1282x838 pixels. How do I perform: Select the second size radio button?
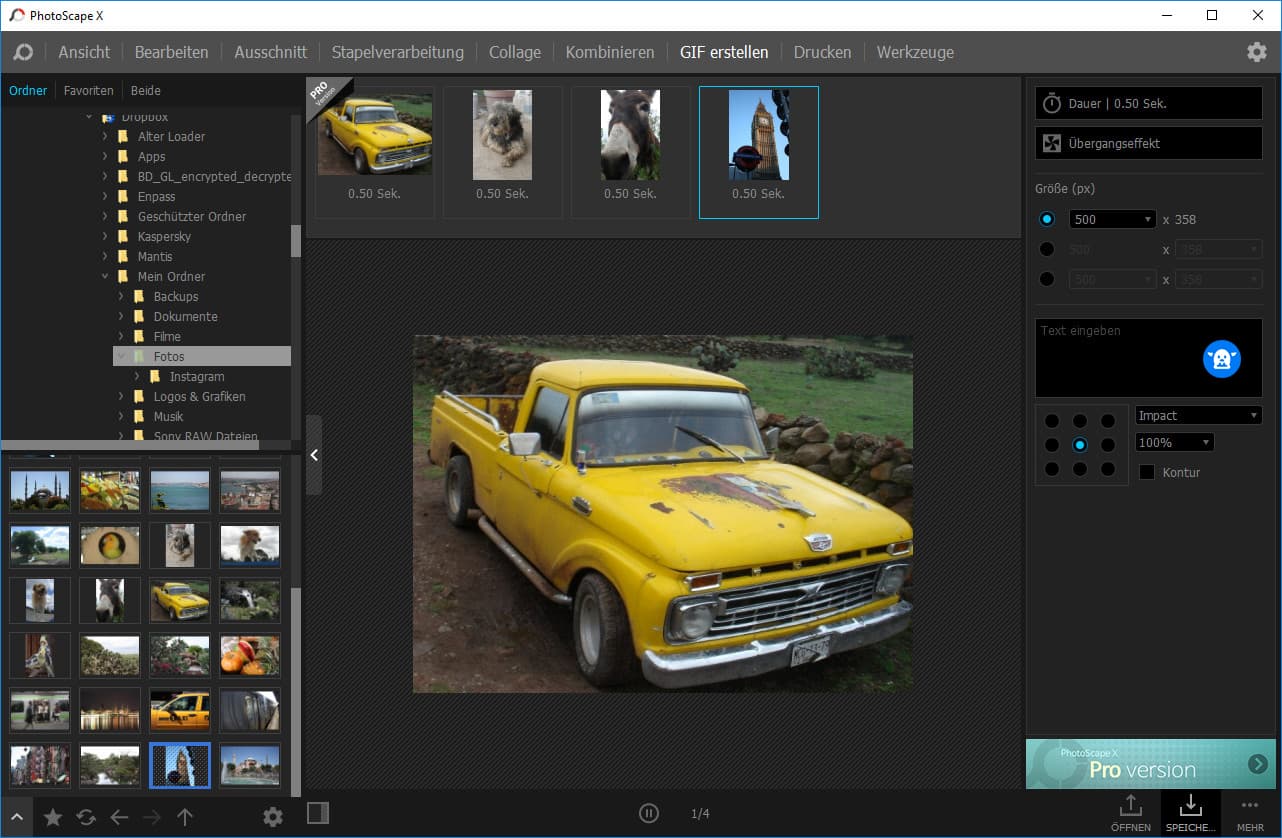tap(1047, 249)
